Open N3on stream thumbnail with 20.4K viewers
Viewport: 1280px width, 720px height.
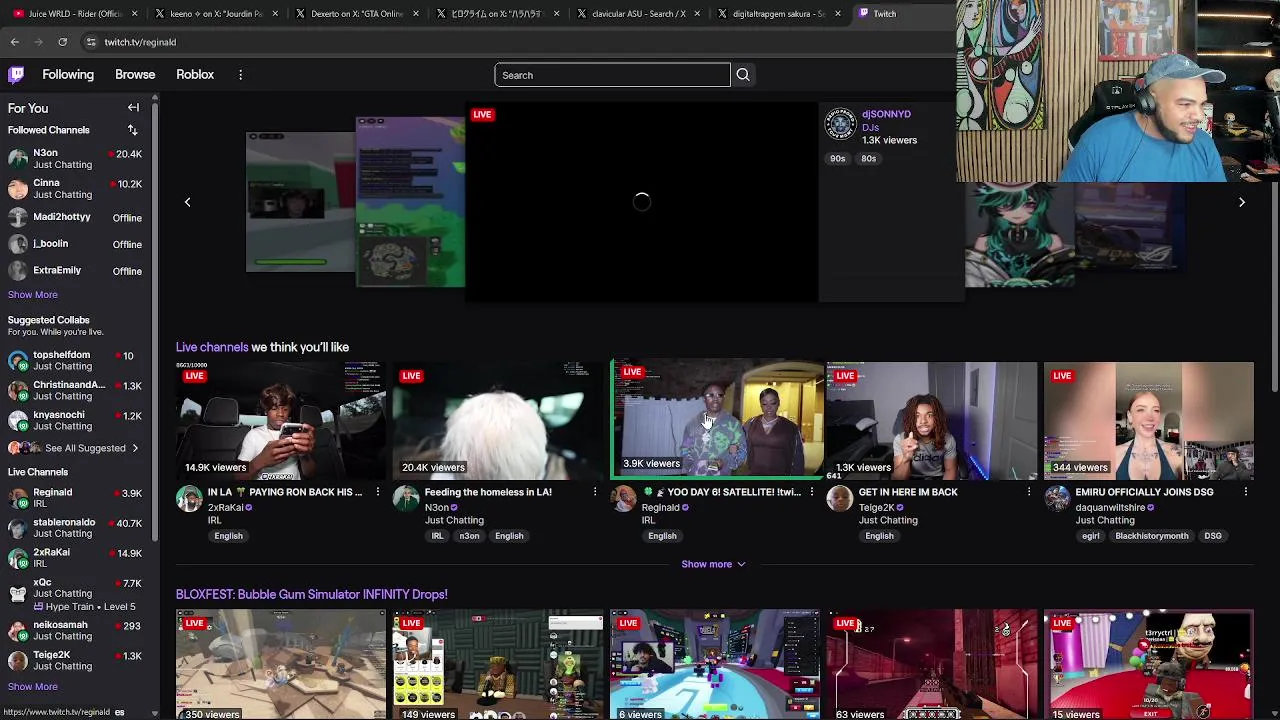tap(498, 421)
